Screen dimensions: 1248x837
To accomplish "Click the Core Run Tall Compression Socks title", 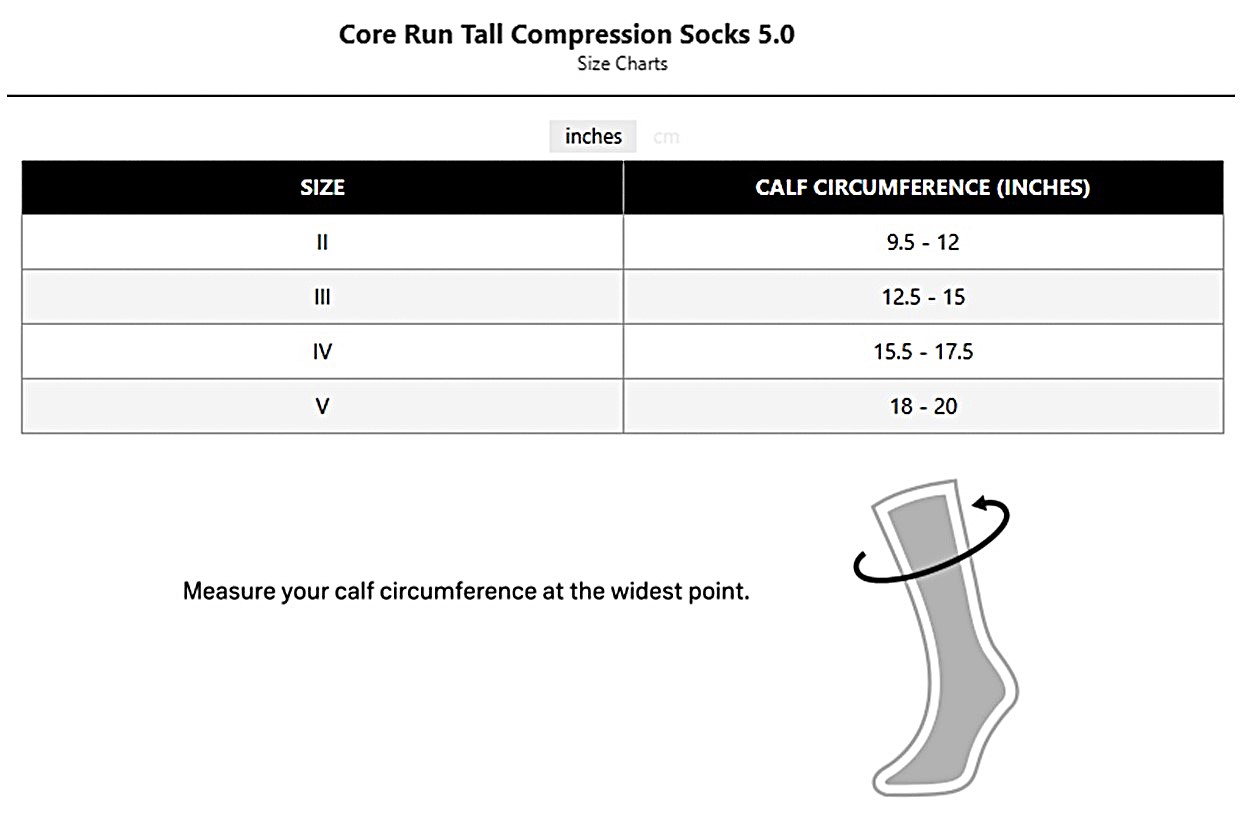I will point(567,34).
